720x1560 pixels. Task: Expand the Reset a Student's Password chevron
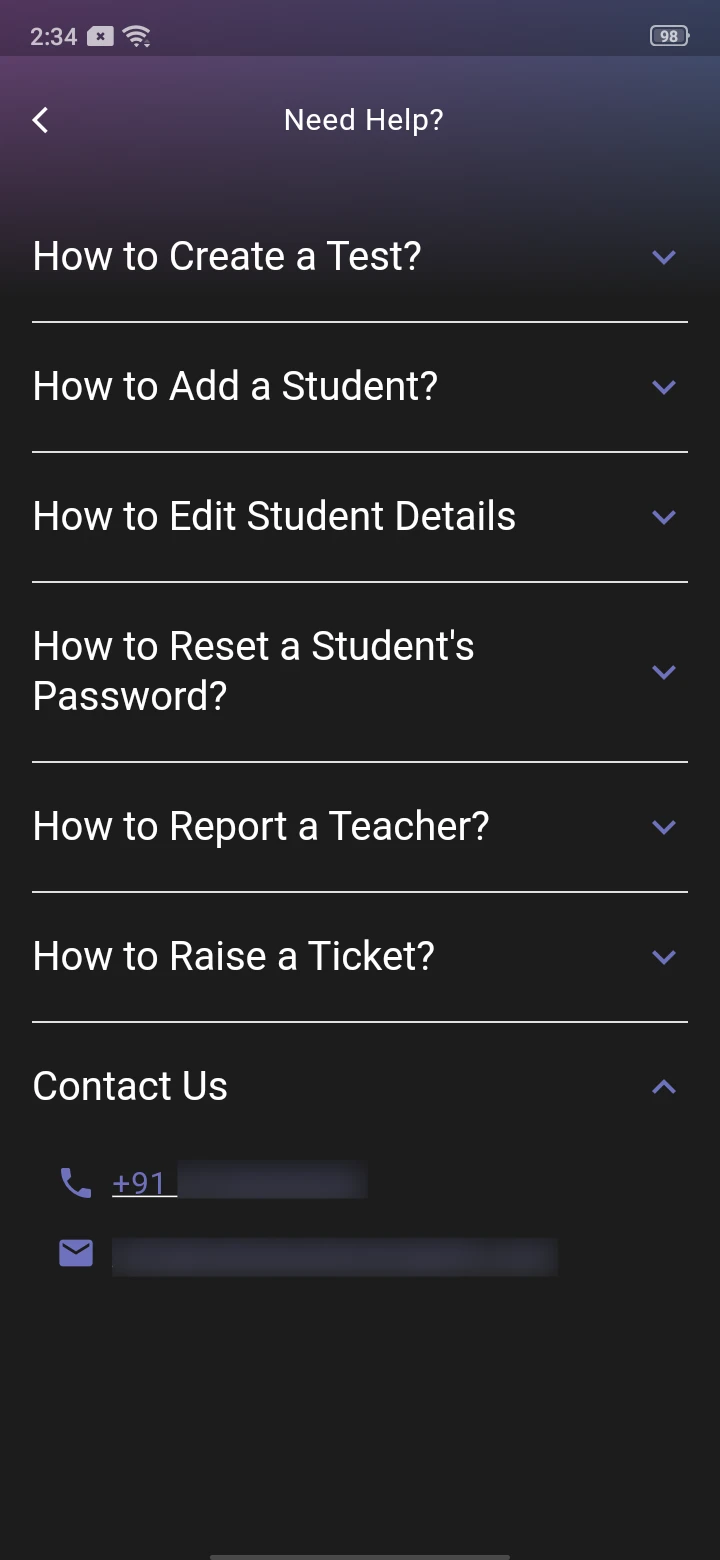click(x=664, y=672)
